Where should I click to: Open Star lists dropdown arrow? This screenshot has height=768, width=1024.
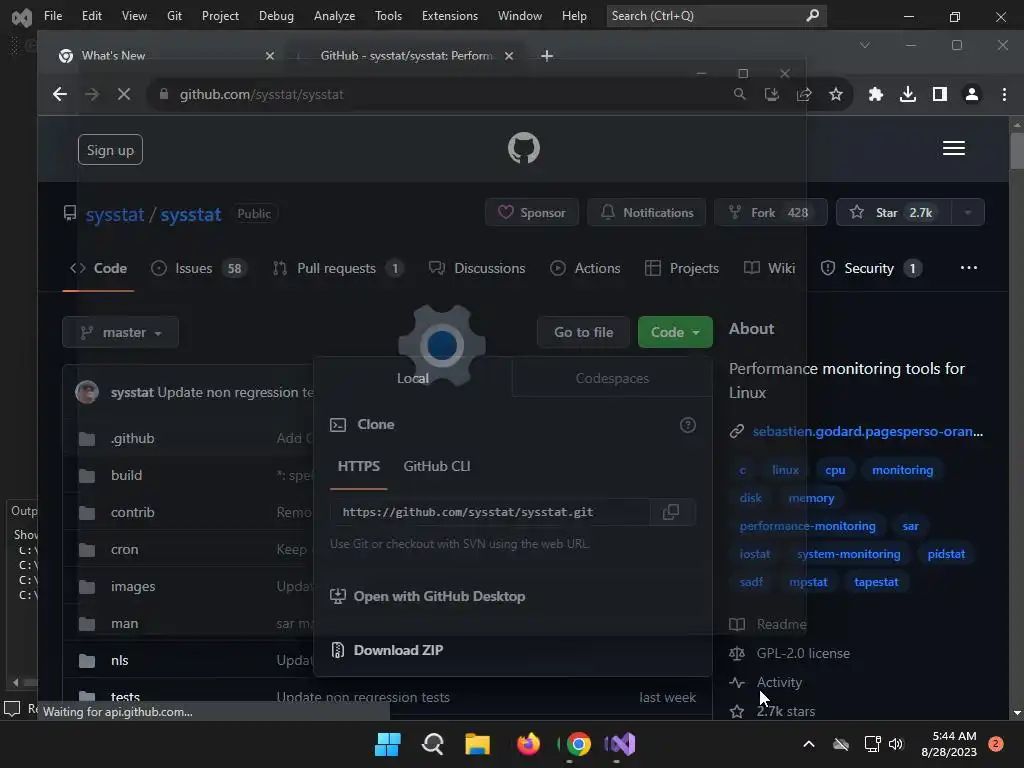pos(968,212)
